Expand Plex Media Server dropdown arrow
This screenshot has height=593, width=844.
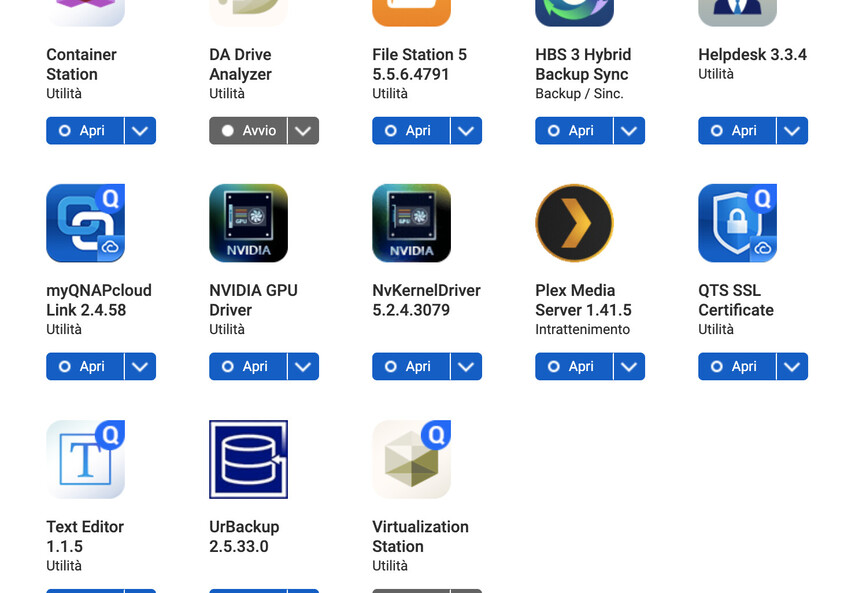click(x=629, y=366)
